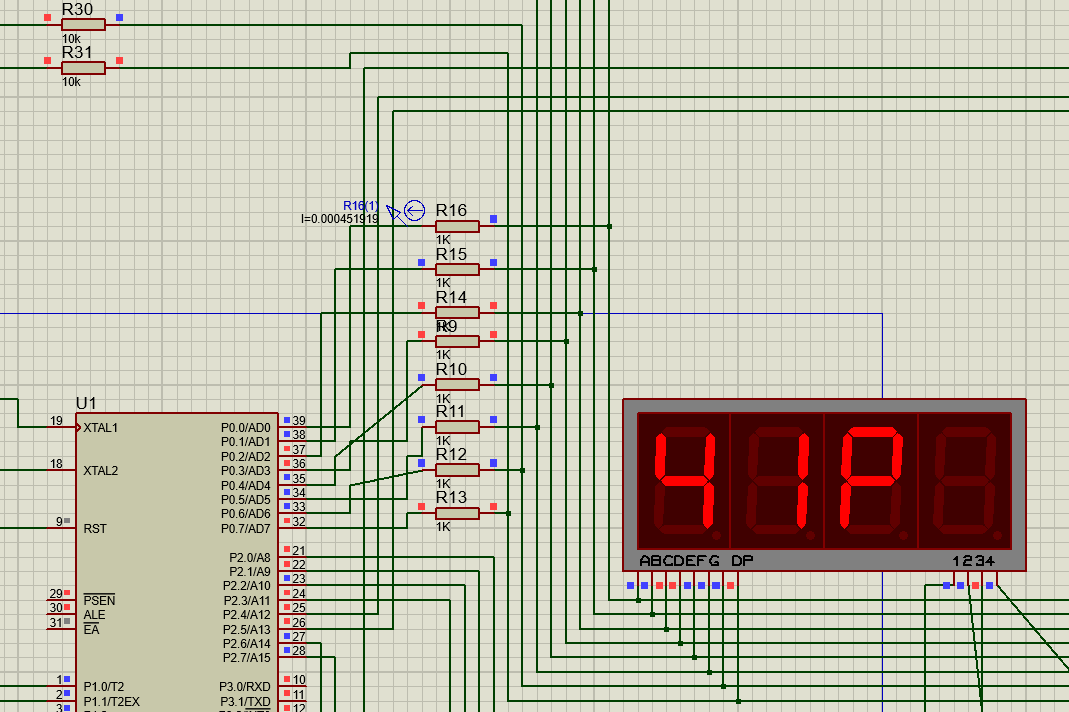Click the current probe arrow icon near R16
This screenshot has height=712, width=1069.
click(x=414, y=211)
